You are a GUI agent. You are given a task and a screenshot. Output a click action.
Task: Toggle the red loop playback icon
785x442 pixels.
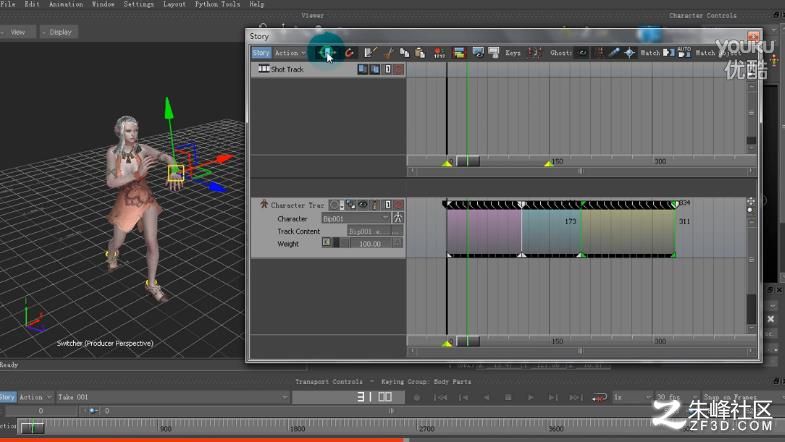point(599,397)
